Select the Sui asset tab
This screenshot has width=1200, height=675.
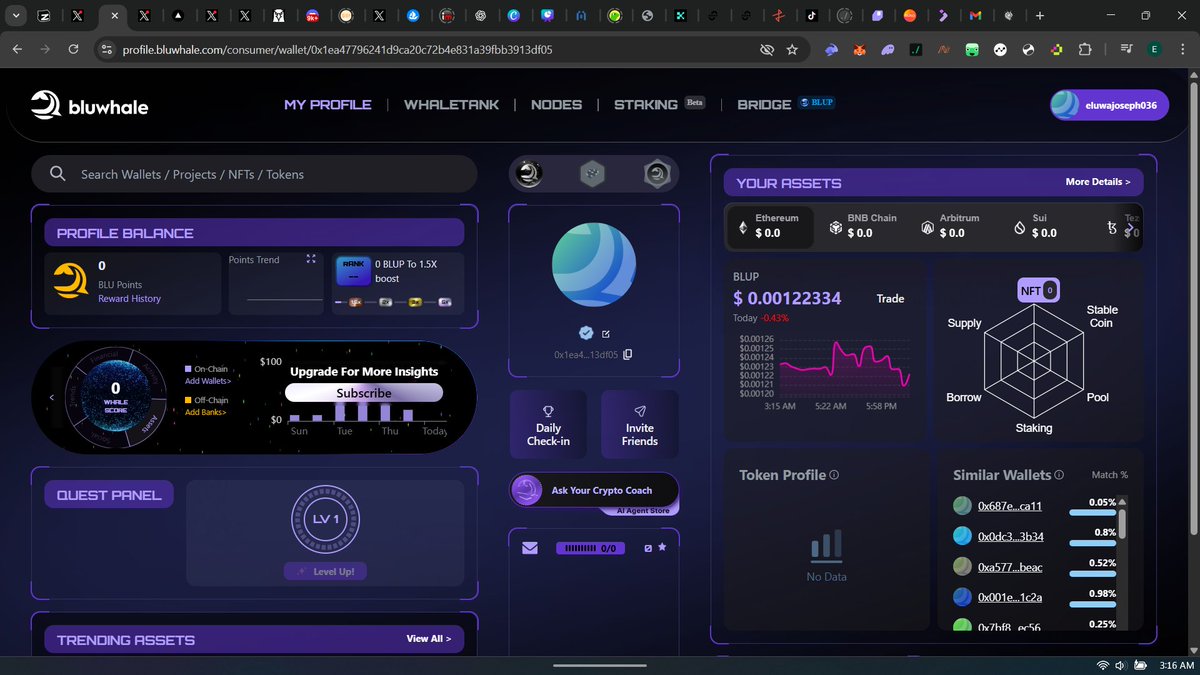(x=1035, y=226)
